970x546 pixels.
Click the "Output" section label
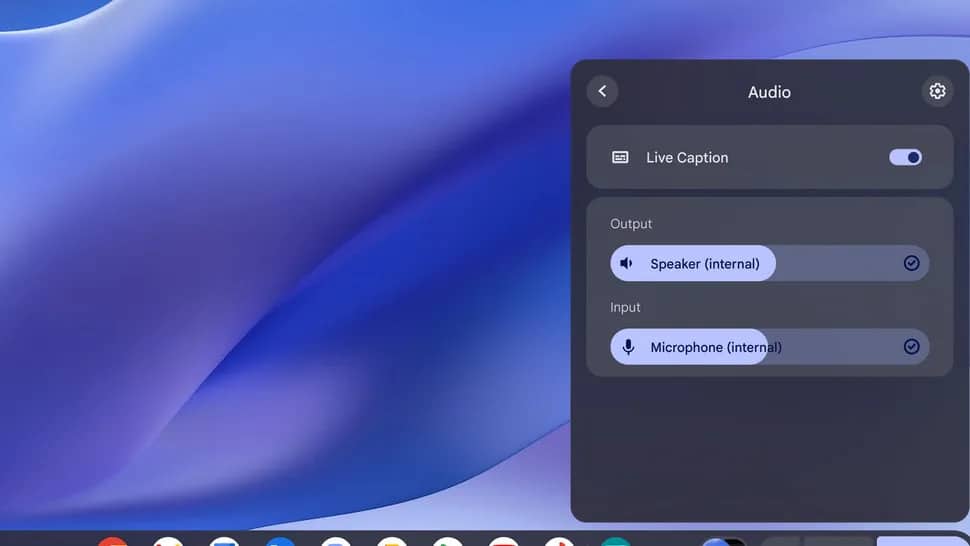(631, 224)
